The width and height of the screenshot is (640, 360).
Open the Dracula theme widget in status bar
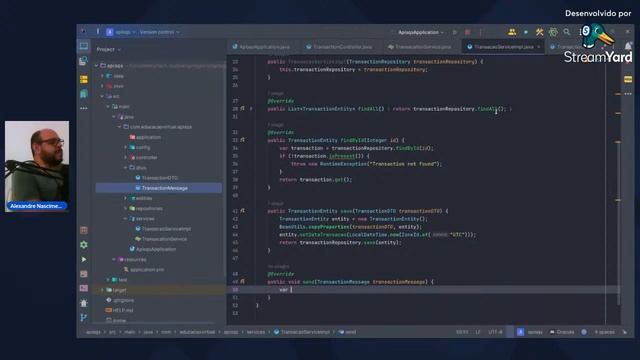pos(562,332)
